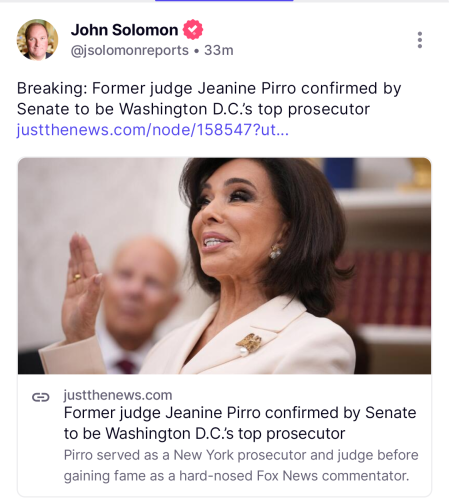Click the justthenews.com domain label in card
The height and width of the screenshot is (500, 449).
(118, 395)
